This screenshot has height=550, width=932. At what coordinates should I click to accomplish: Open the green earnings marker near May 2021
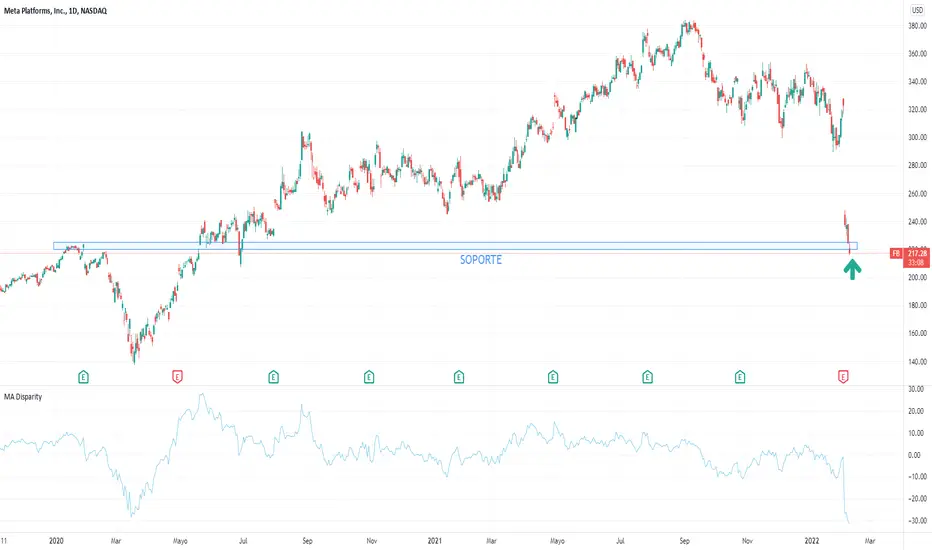pos(553,376)
